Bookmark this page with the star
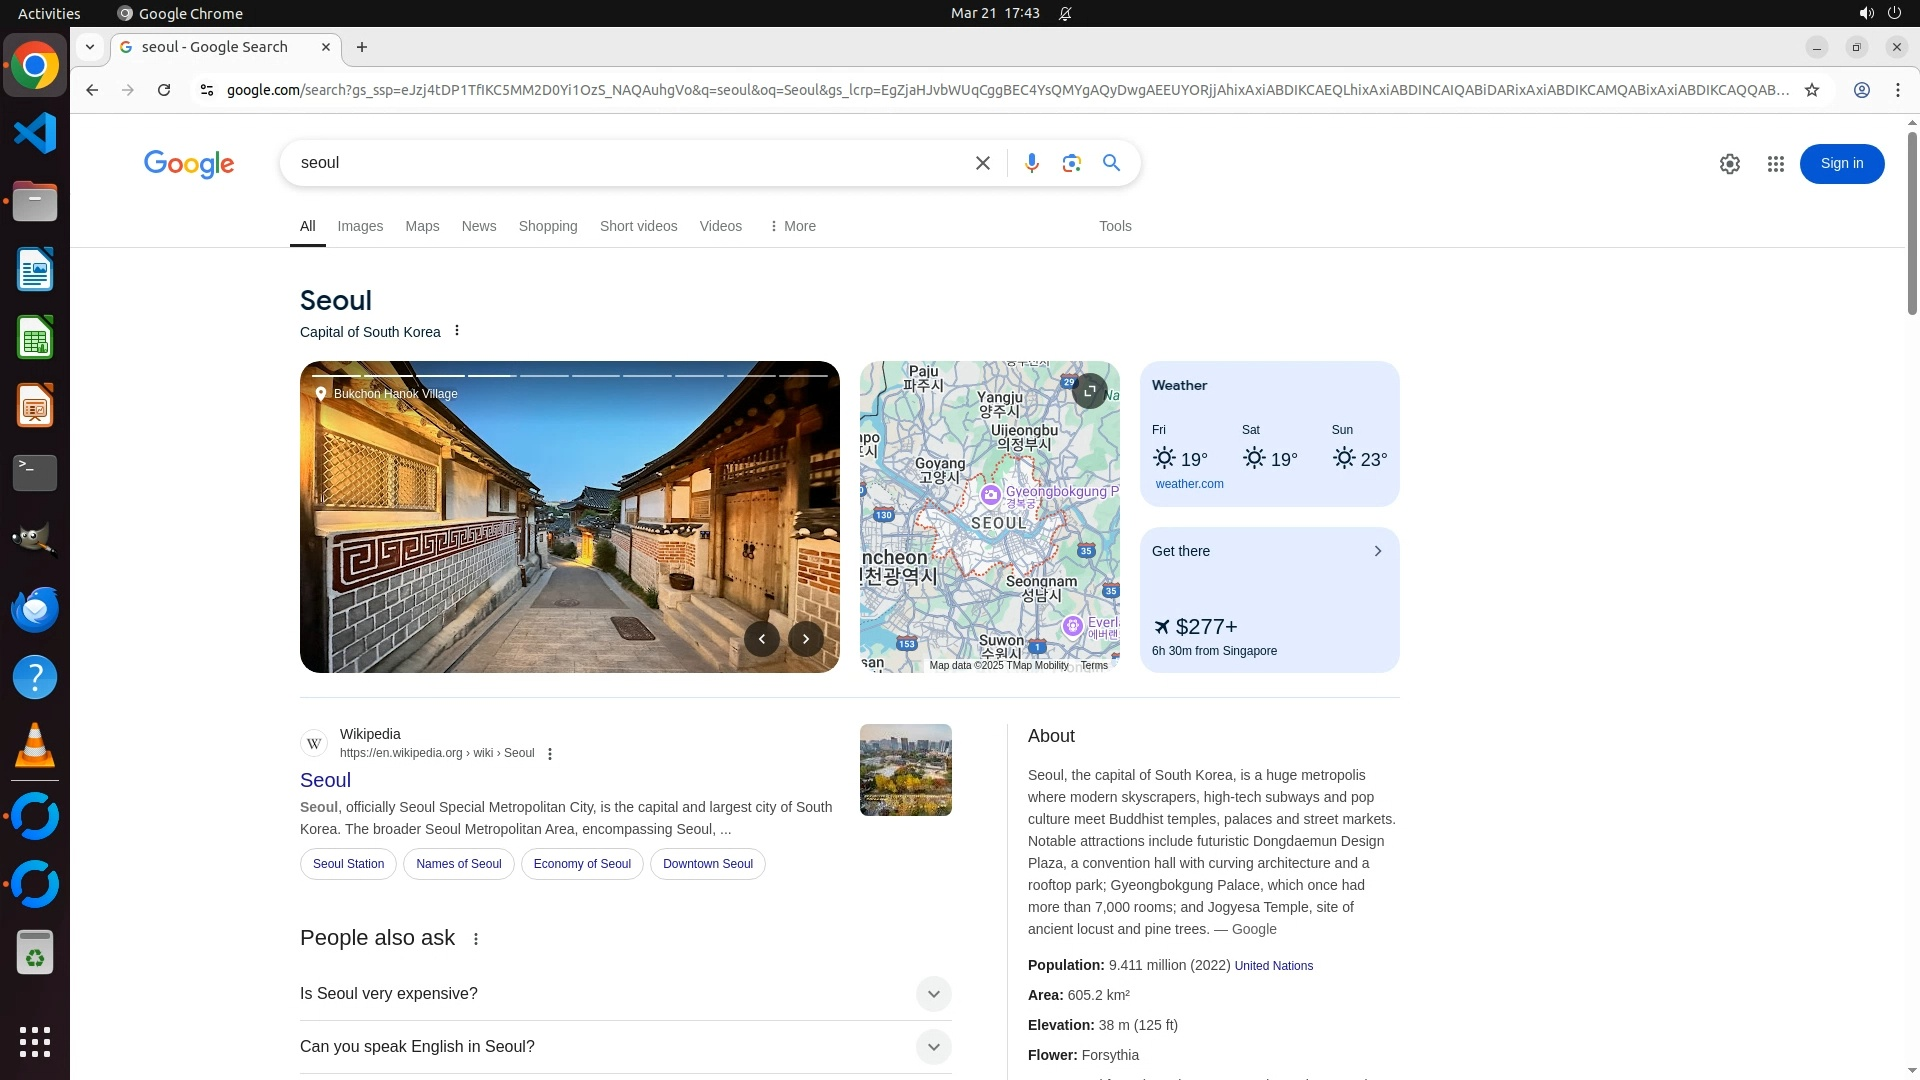 click(1811, 90)
